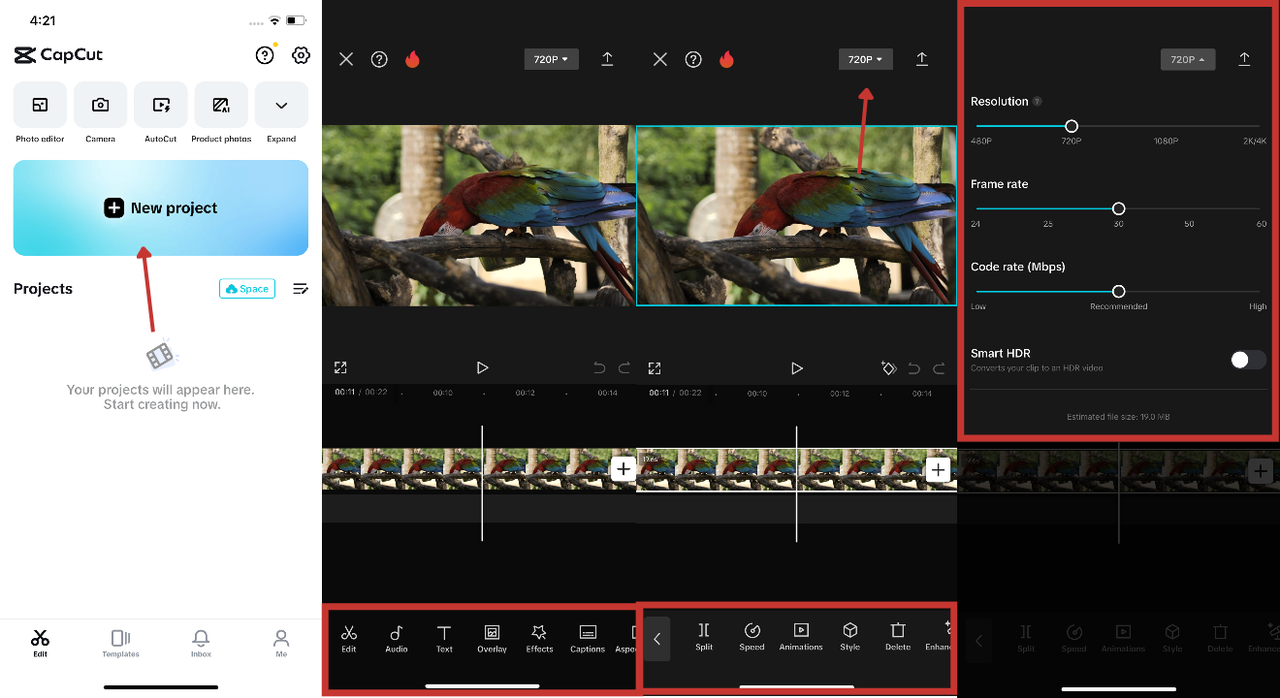Image resolution: width=1280 pixels, height=698 pixels.
Task: Open settings gear on CapCut home header
Action: click(x=300, y=55)
